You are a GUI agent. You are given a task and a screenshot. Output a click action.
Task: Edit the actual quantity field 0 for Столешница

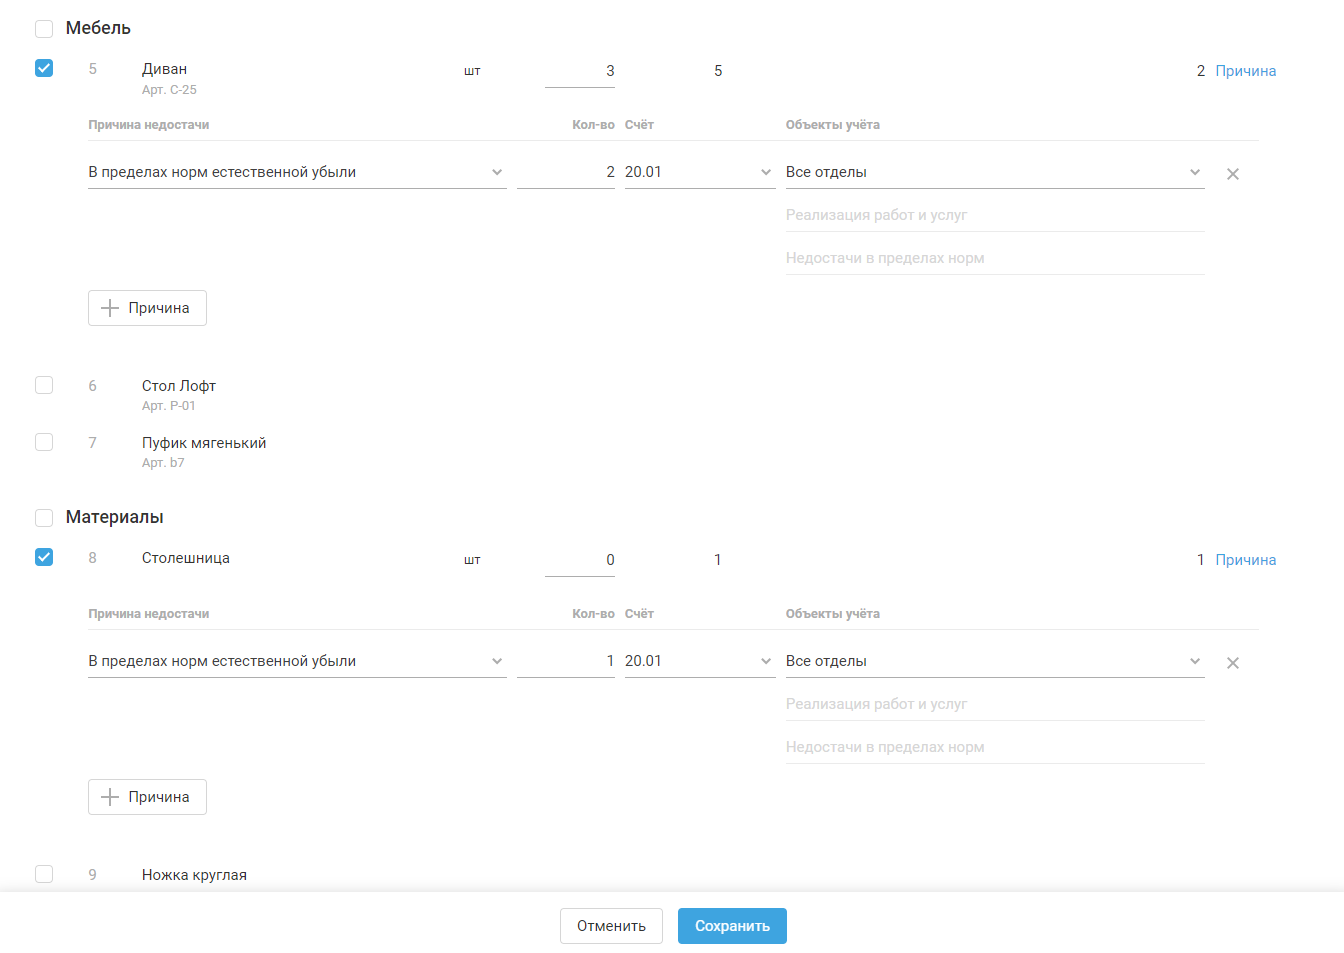[580, 560]
